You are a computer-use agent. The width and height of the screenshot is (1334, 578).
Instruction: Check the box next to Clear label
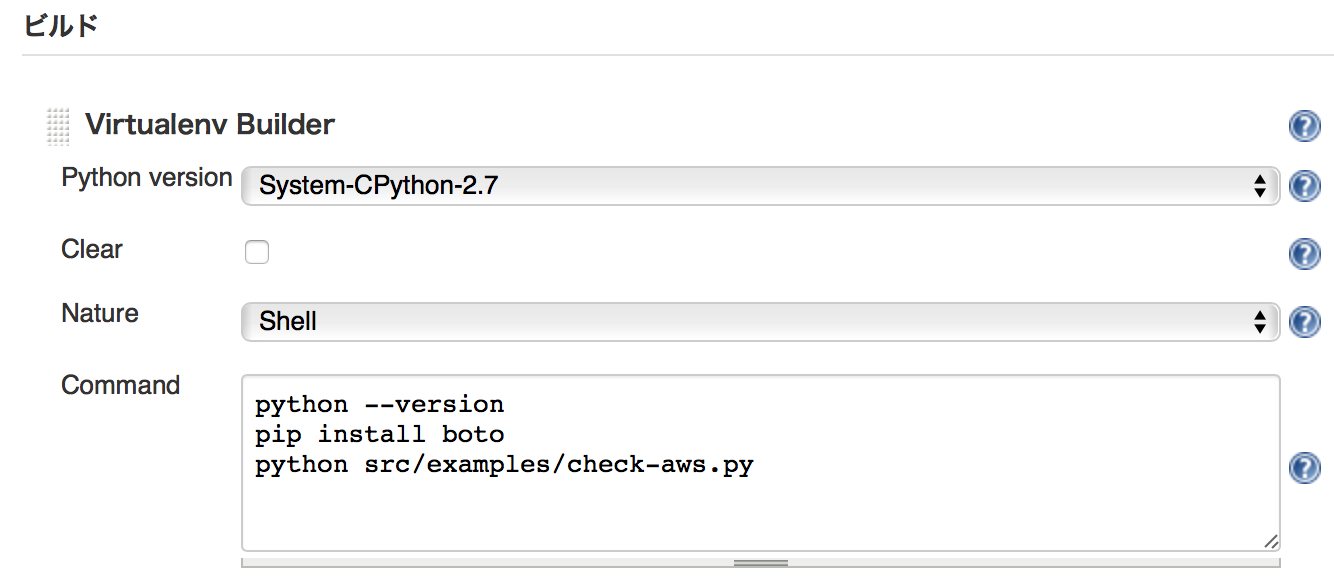pyautogui.click(x=257, y=252)
